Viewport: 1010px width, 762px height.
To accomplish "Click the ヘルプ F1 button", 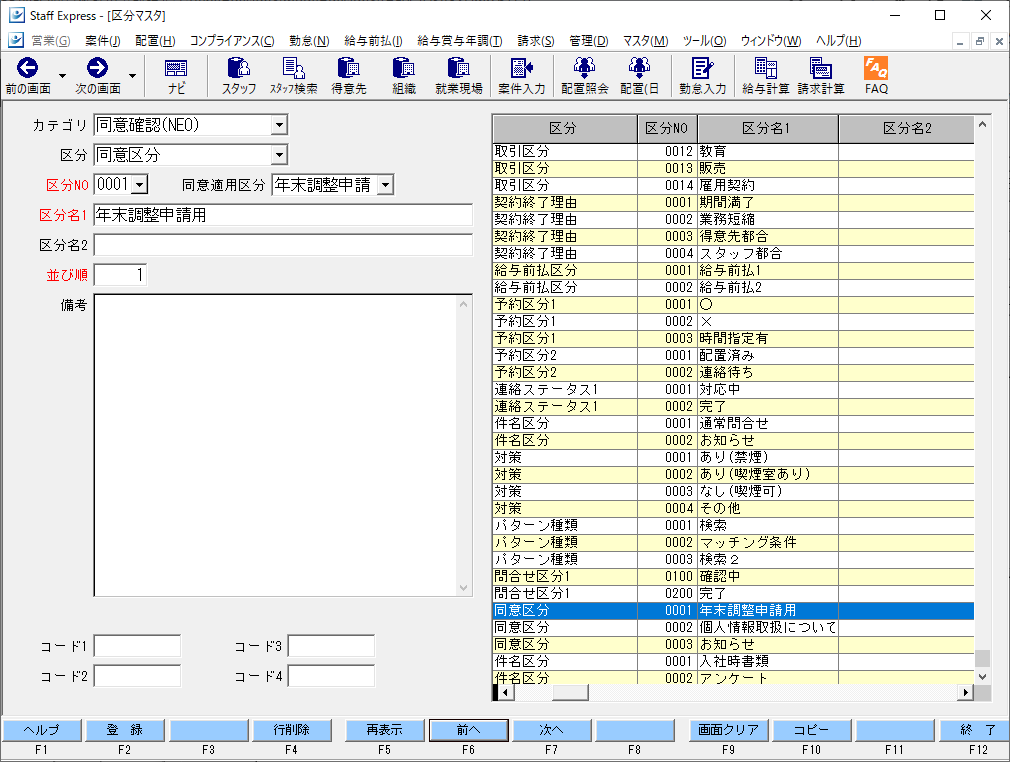I will (x=42, y=730).
